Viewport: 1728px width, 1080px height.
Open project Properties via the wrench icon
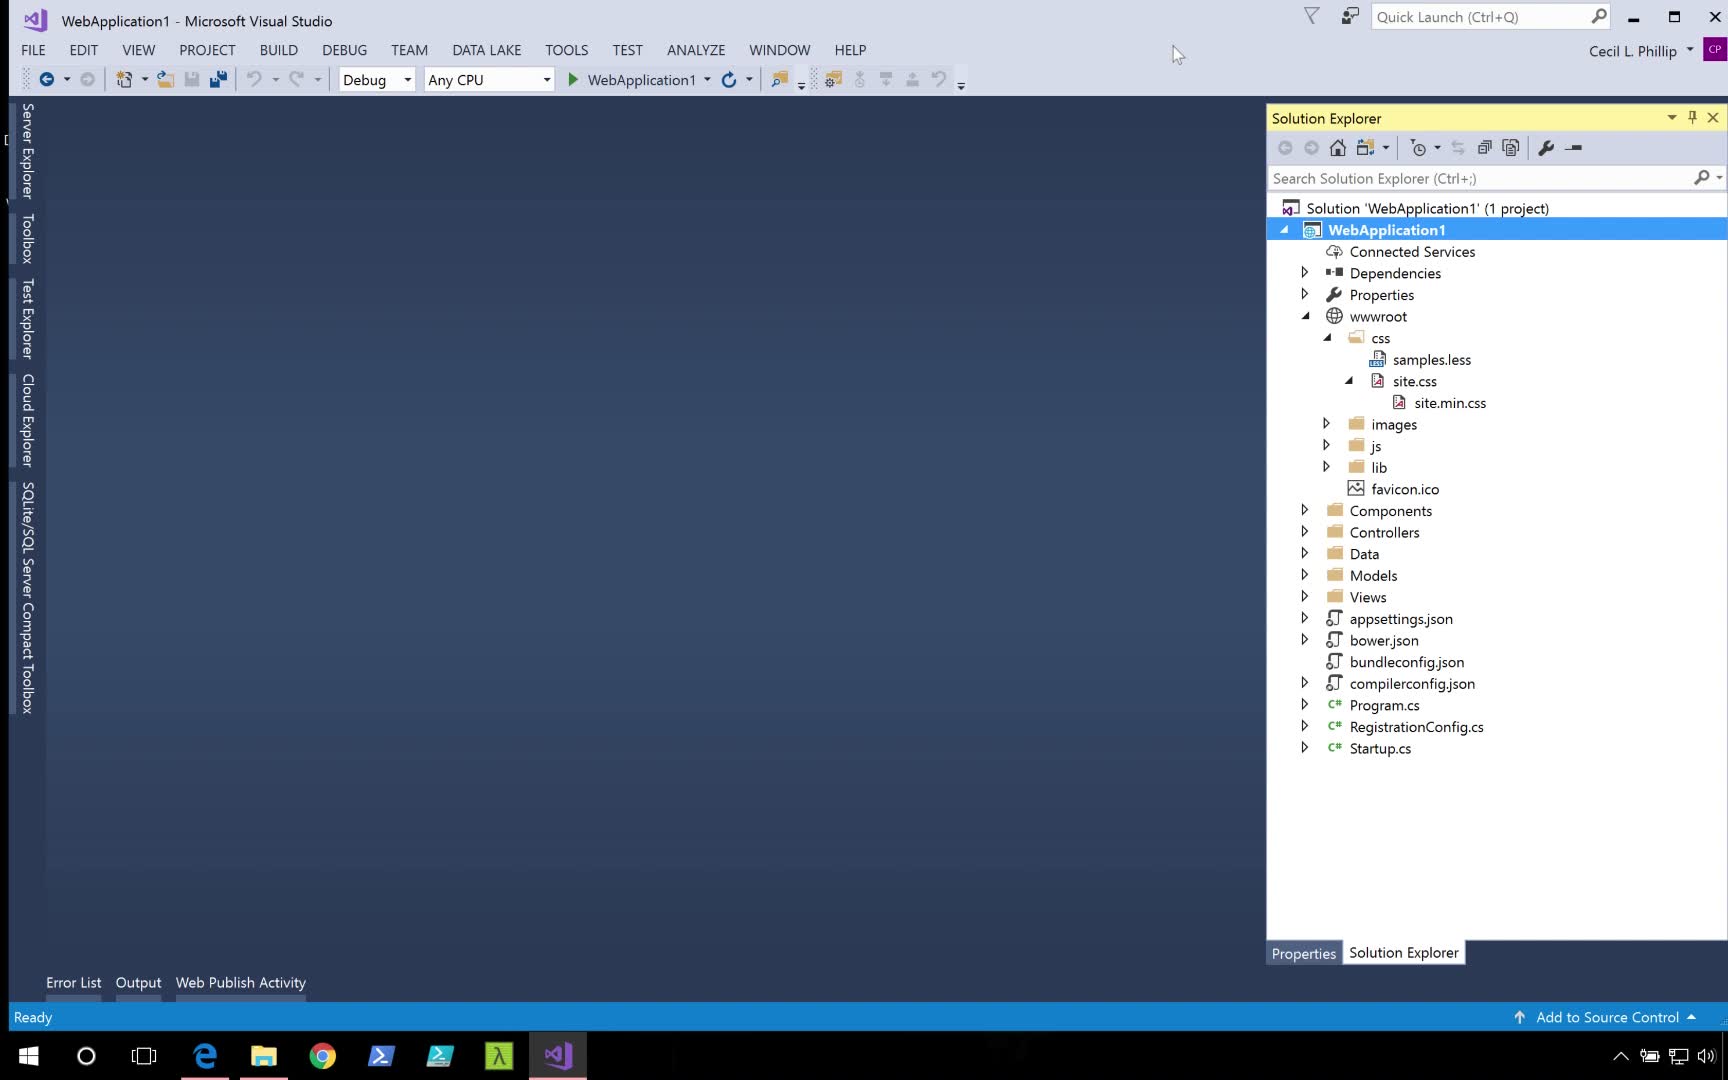tap(1546, 148)
